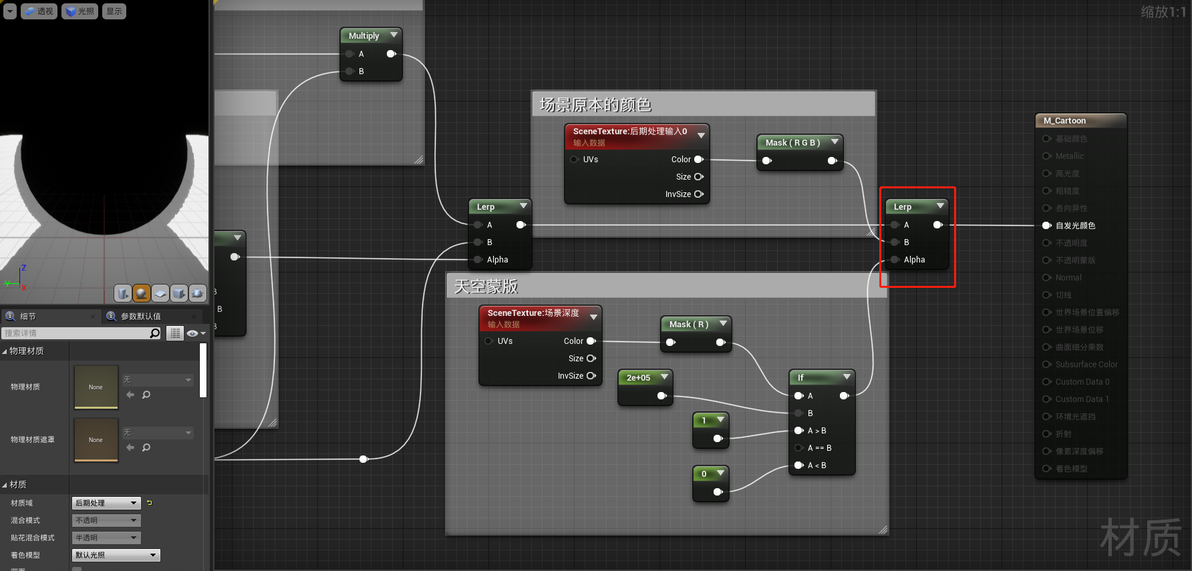
Task: Switch to the 参数默认值 tab
Action: click(x=141, y=316)
